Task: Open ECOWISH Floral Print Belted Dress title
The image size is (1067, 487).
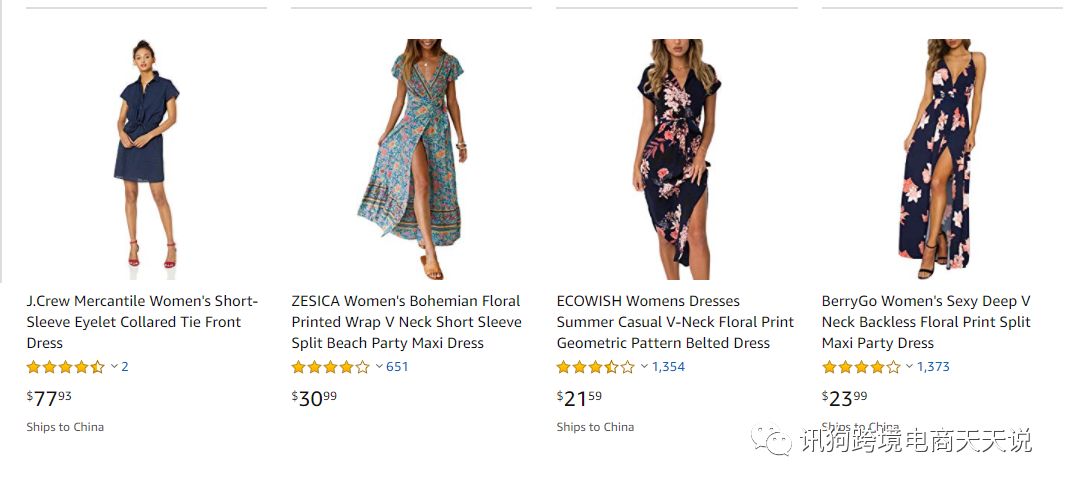Action: [675, 322]
